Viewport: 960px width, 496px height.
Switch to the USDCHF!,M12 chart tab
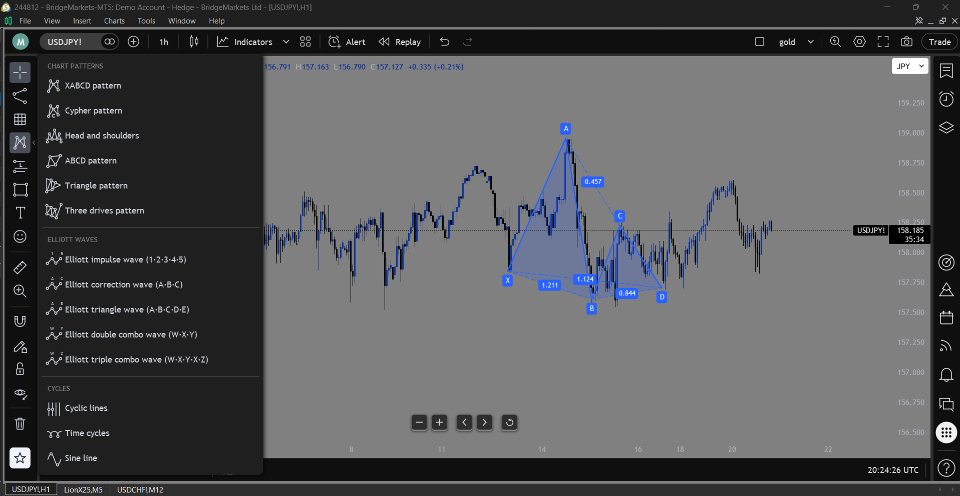[x=140, y=489]
